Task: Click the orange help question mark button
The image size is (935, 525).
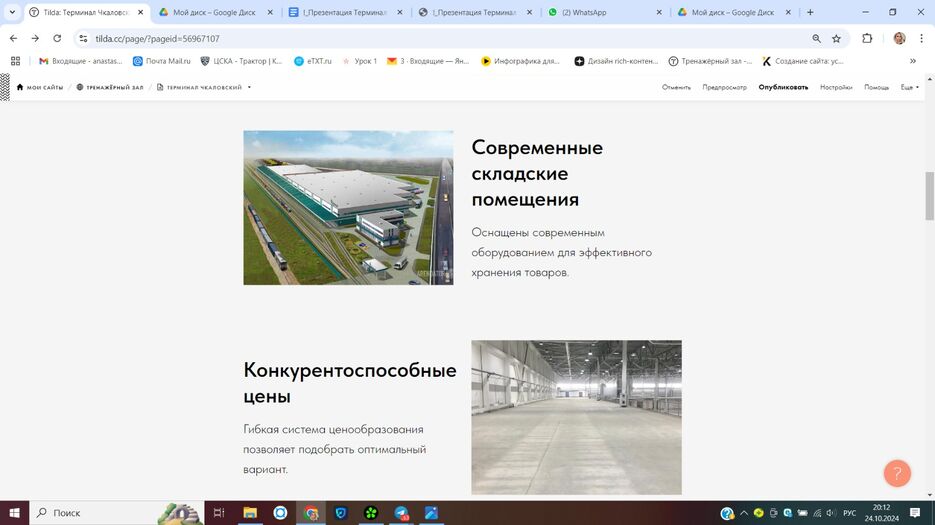Action: (x=897, y=474)
